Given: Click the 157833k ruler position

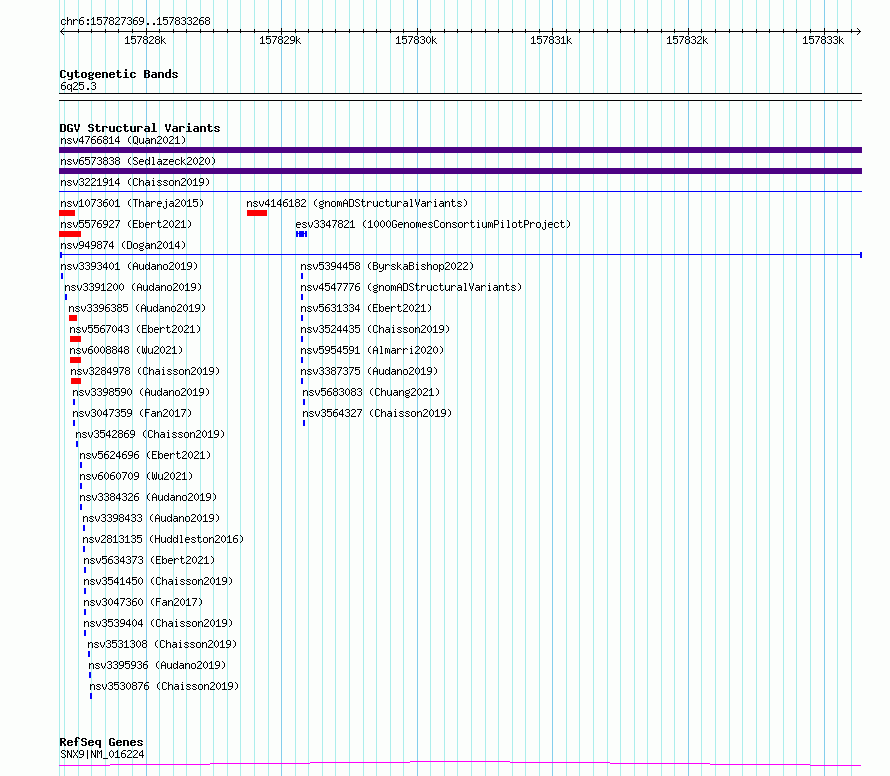Looking at the screenshot, I should click(x=823, y=40).
